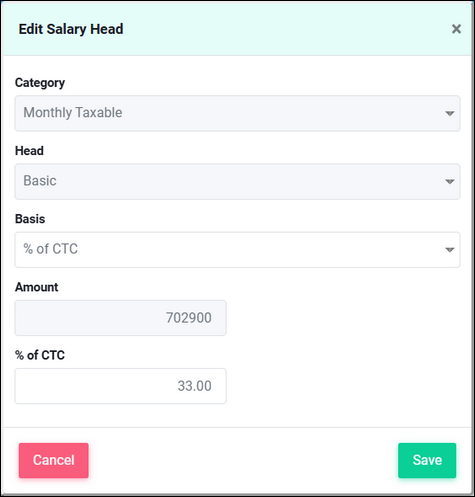Open the Head combo box showing Basic

pyautogui.click(x=237, y=181)
